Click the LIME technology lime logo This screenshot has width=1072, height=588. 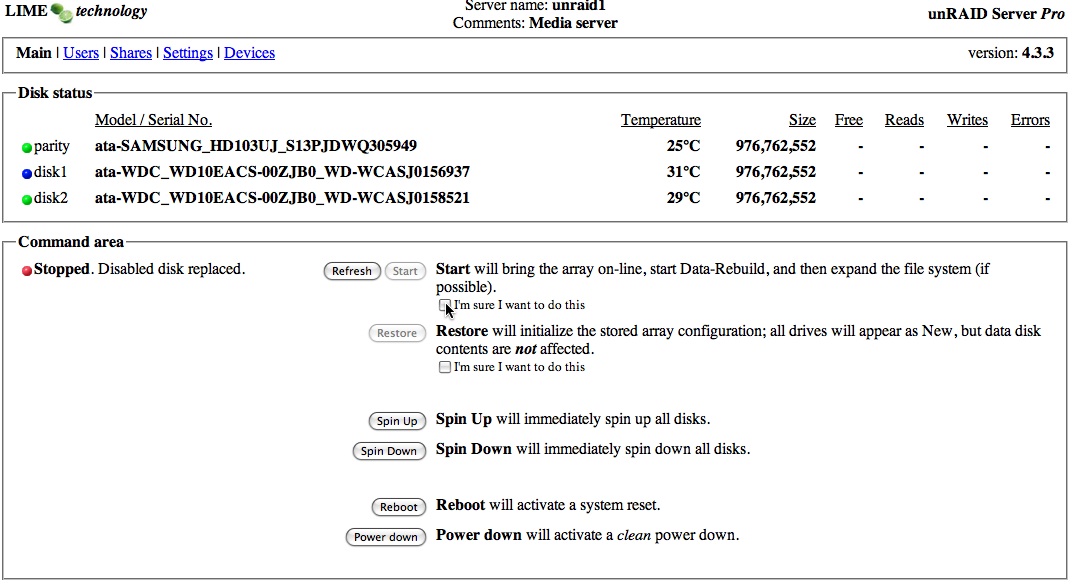click(62, 12)
